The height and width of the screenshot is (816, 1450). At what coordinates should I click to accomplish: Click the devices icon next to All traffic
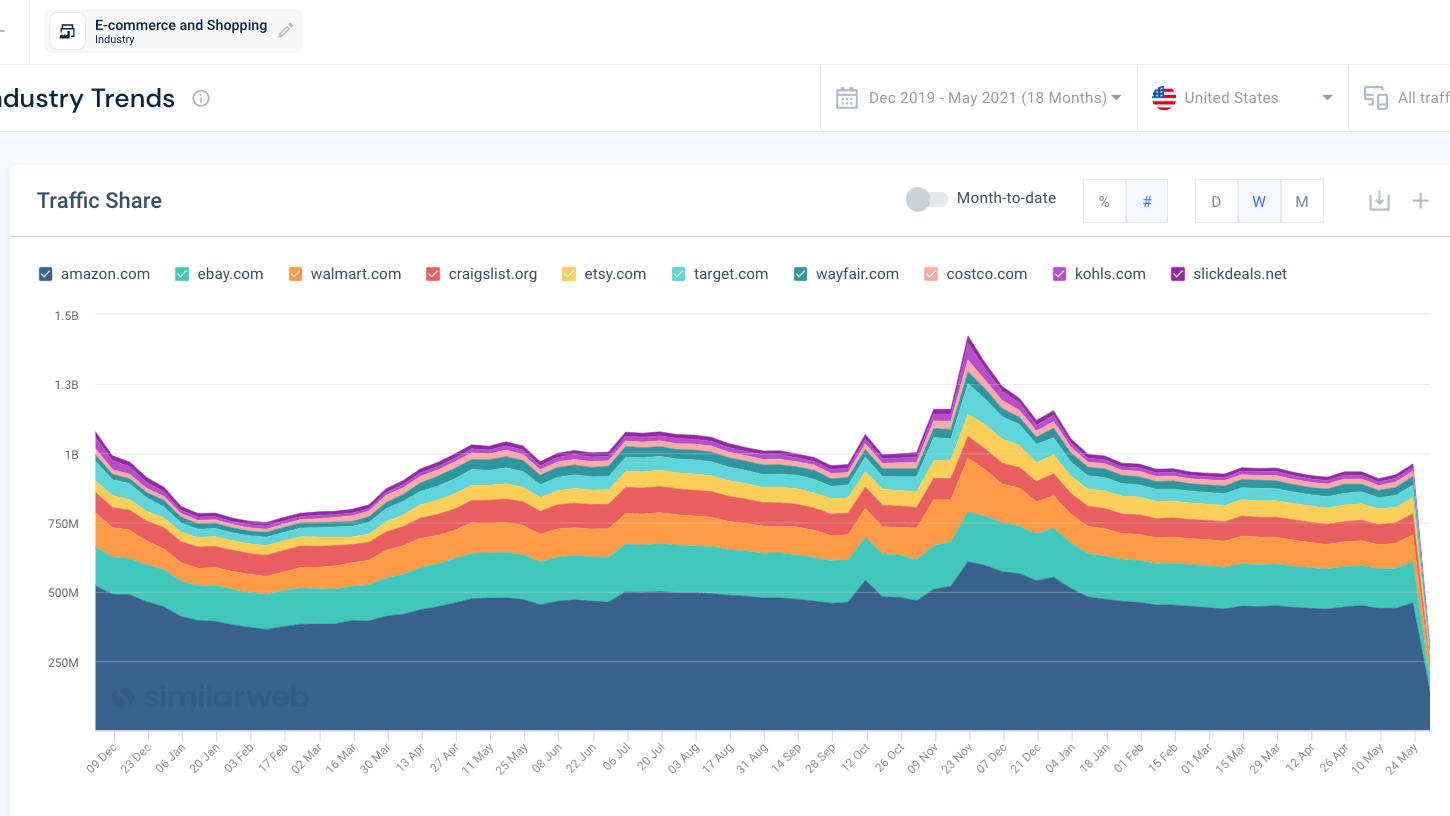click(x=1376, y=98)
